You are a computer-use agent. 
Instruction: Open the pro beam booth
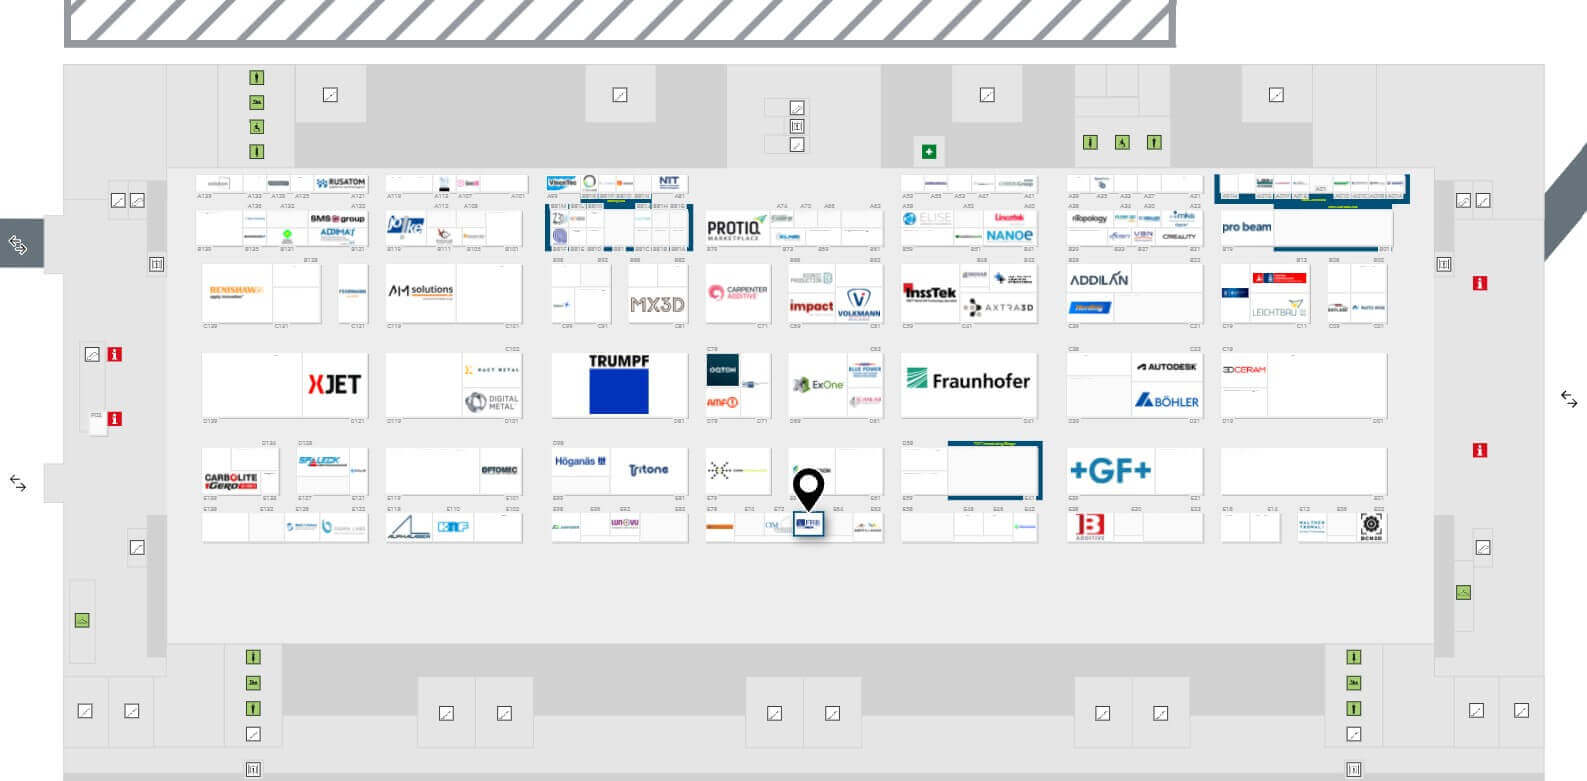click(x=1247, y=229)
